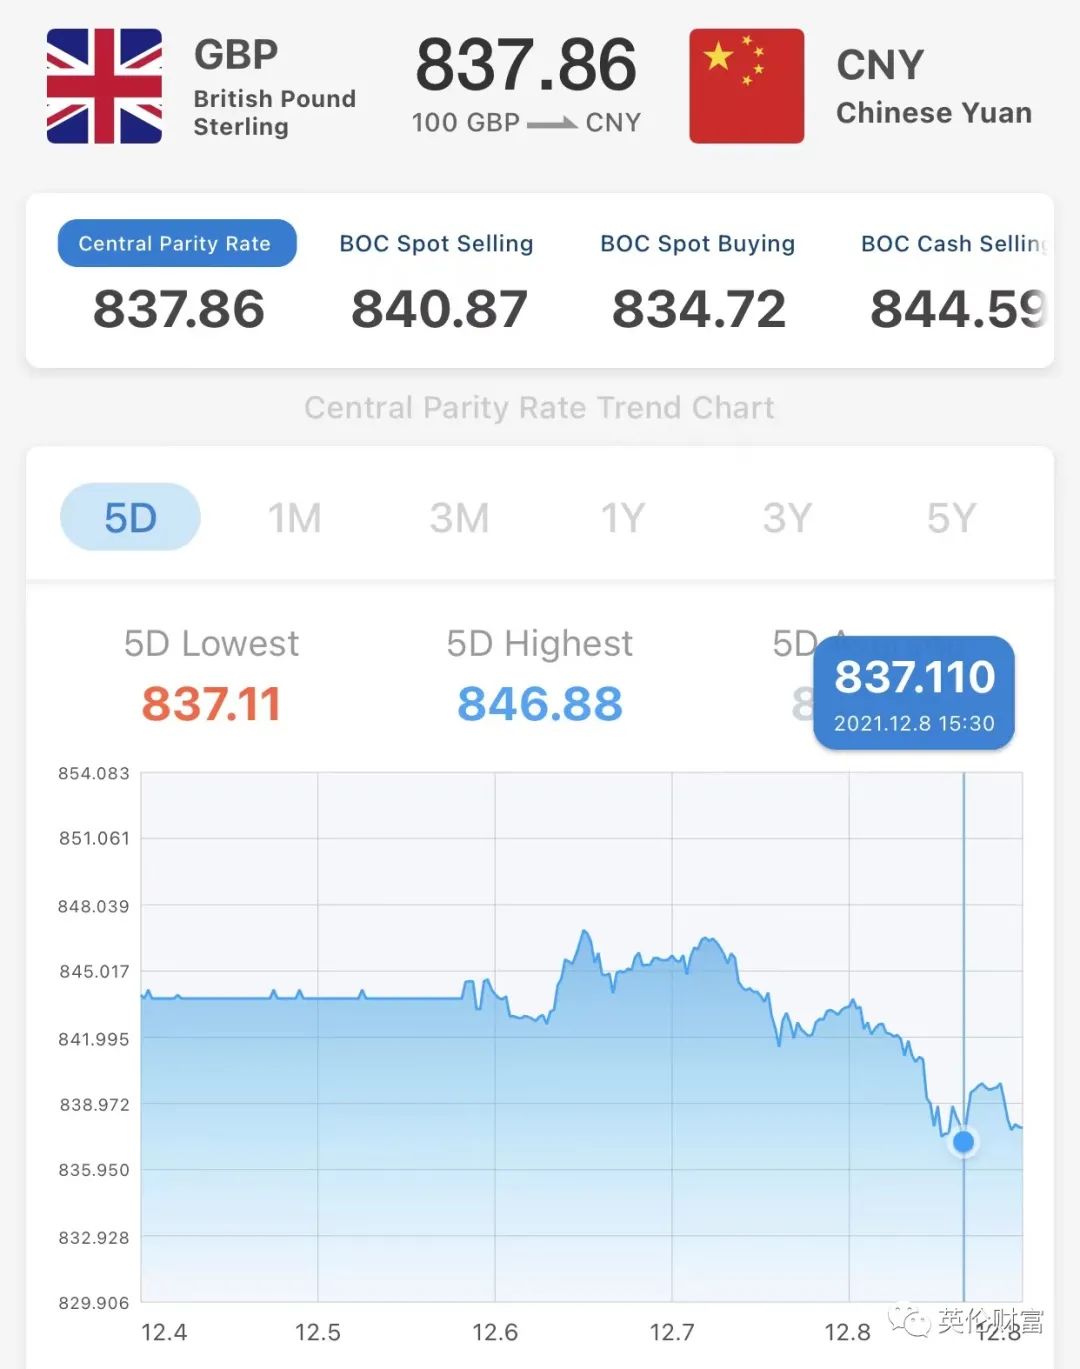This screenshot has width=1080, height=1369.
Task: Click the GBP to CNY arrow icon
Action: point(552,123)
